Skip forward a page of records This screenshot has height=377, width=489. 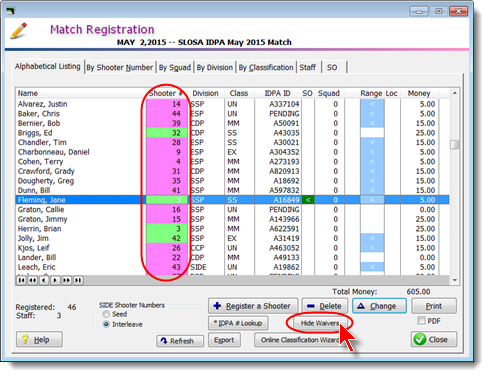67,280
